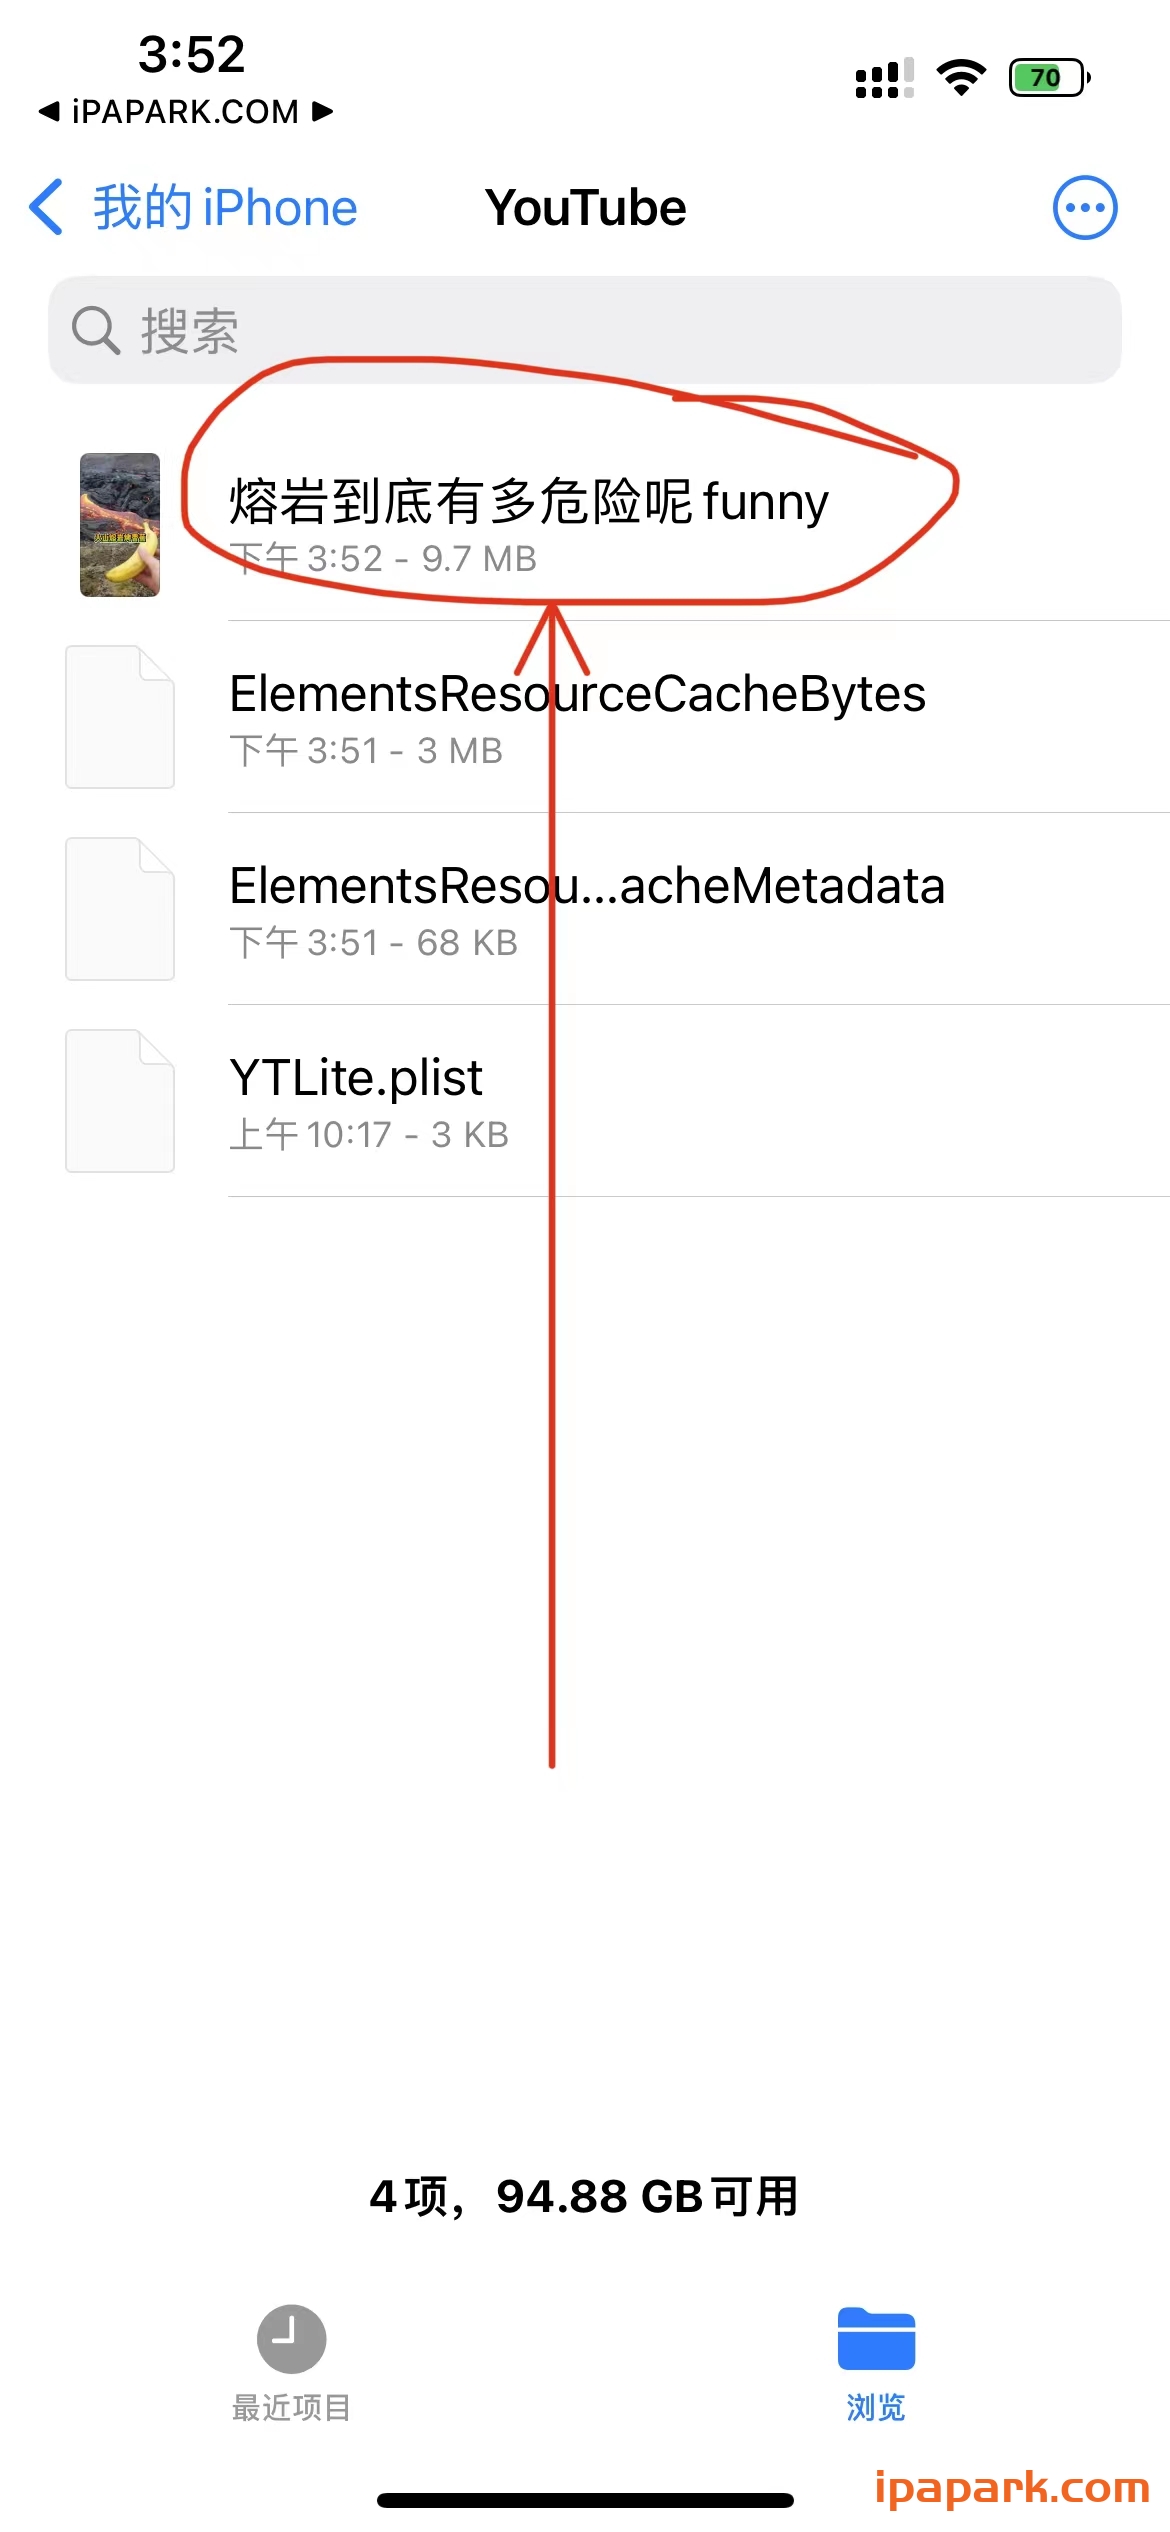Open the circled ellipsis more options button
Screen dimensions: 1170x2532
(x=1084, y=208)
